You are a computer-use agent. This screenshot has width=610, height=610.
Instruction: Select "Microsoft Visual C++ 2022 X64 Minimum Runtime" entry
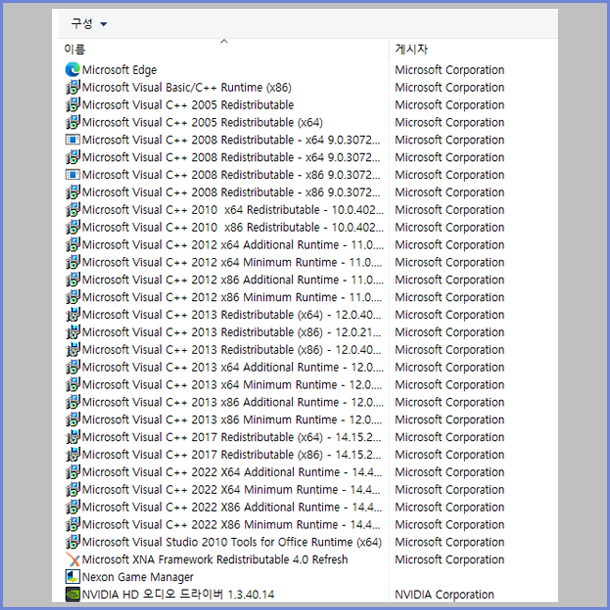point(231,489)
